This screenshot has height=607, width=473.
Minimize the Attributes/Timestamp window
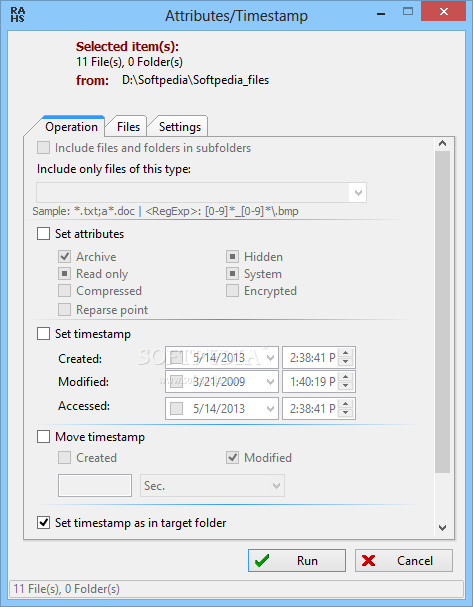[x=381, y=14]
